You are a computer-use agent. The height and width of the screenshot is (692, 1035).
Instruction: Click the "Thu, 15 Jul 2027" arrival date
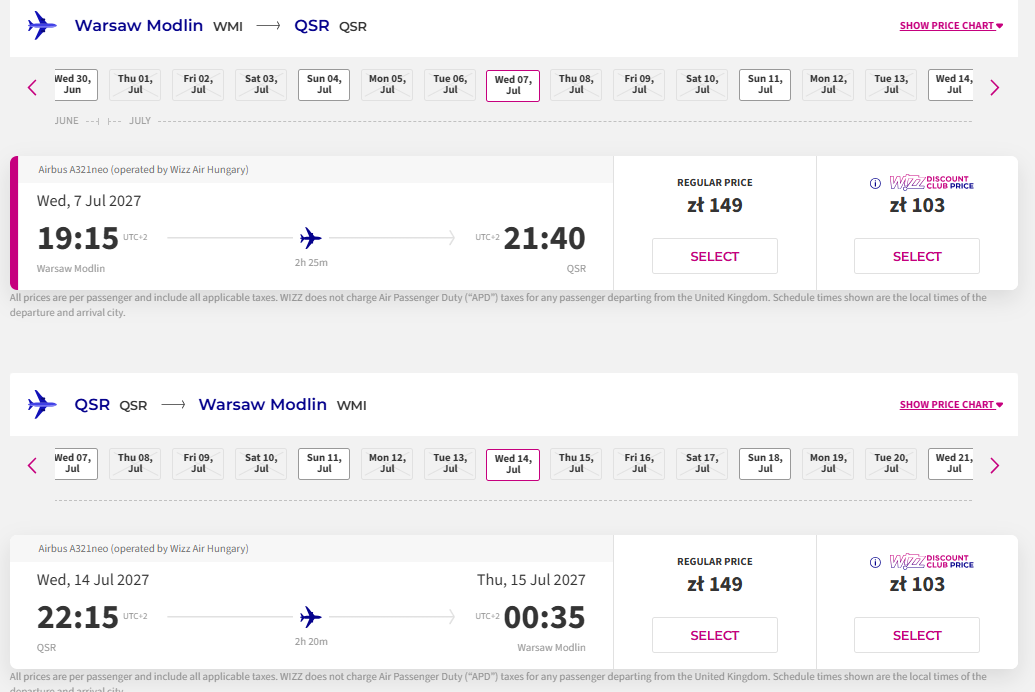(531, 580)
